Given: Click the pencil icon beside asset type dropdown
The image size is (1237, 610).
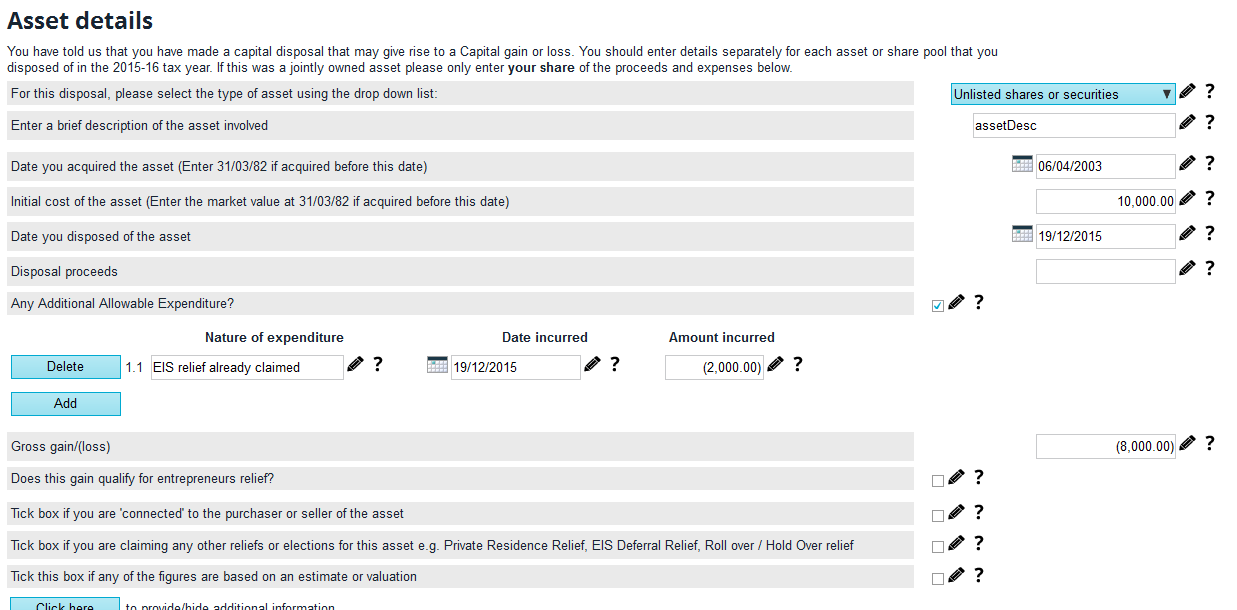Looking at the screenshot, I should click(x=1187, y=92).
